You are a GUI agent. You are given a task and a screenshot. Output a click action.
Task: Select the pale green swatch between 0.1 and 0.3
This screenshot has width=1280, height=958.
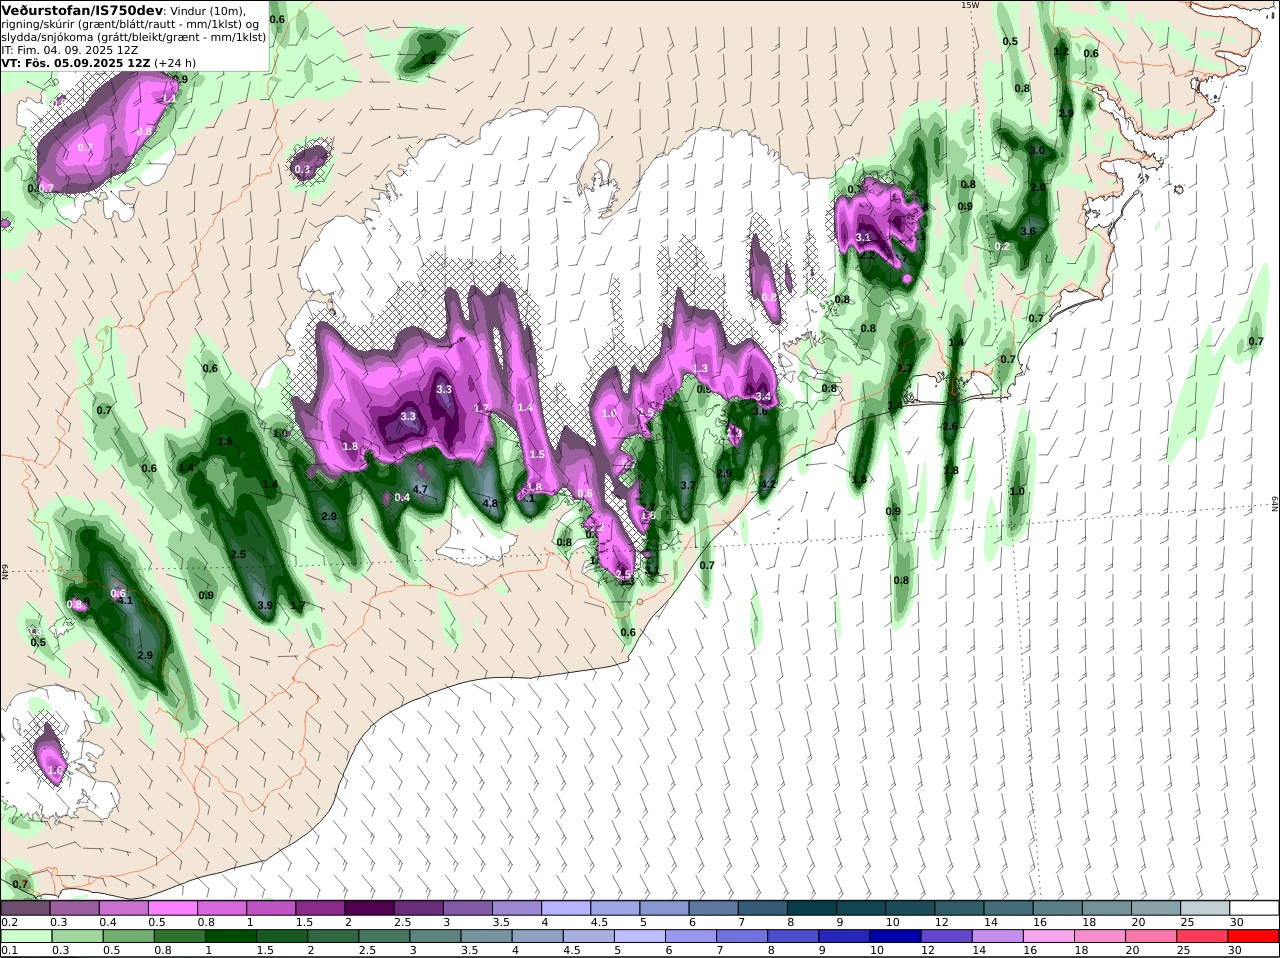26,936
